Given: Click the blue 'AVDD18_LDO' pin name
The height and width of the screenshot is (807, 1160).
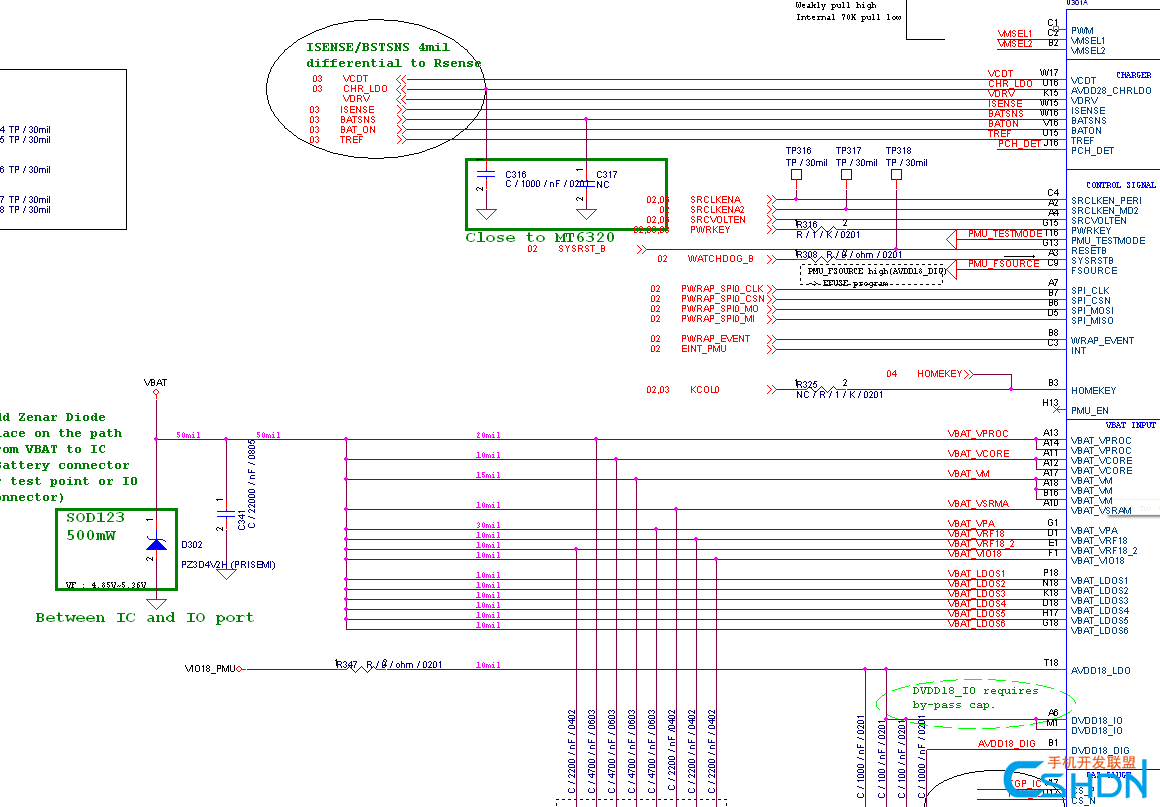Looking at the screenshot, I should 1100,671.
